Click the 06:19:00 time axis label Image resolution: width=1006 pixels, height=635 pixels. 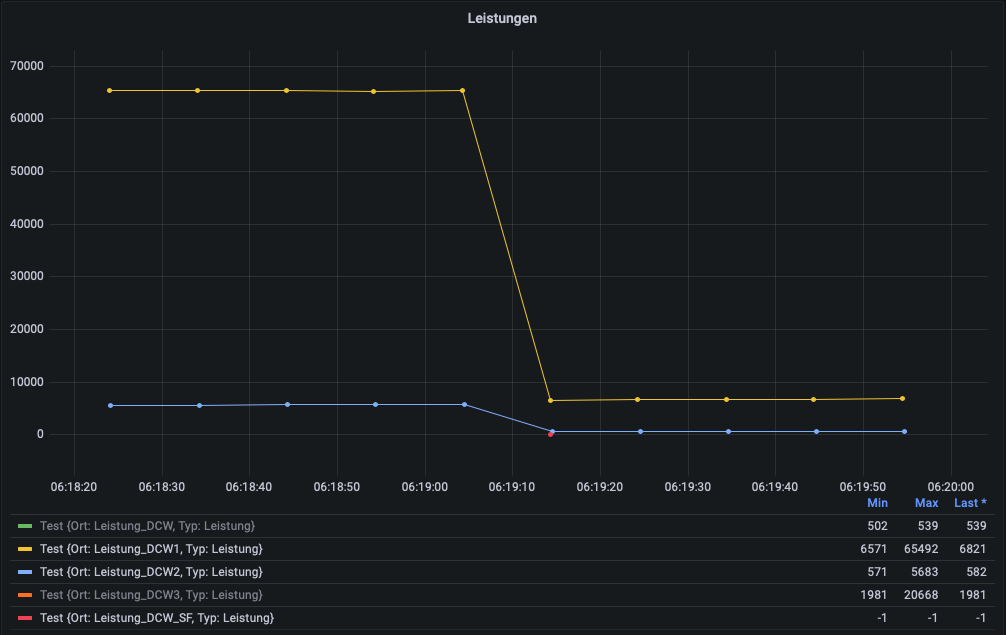point(425,487)
